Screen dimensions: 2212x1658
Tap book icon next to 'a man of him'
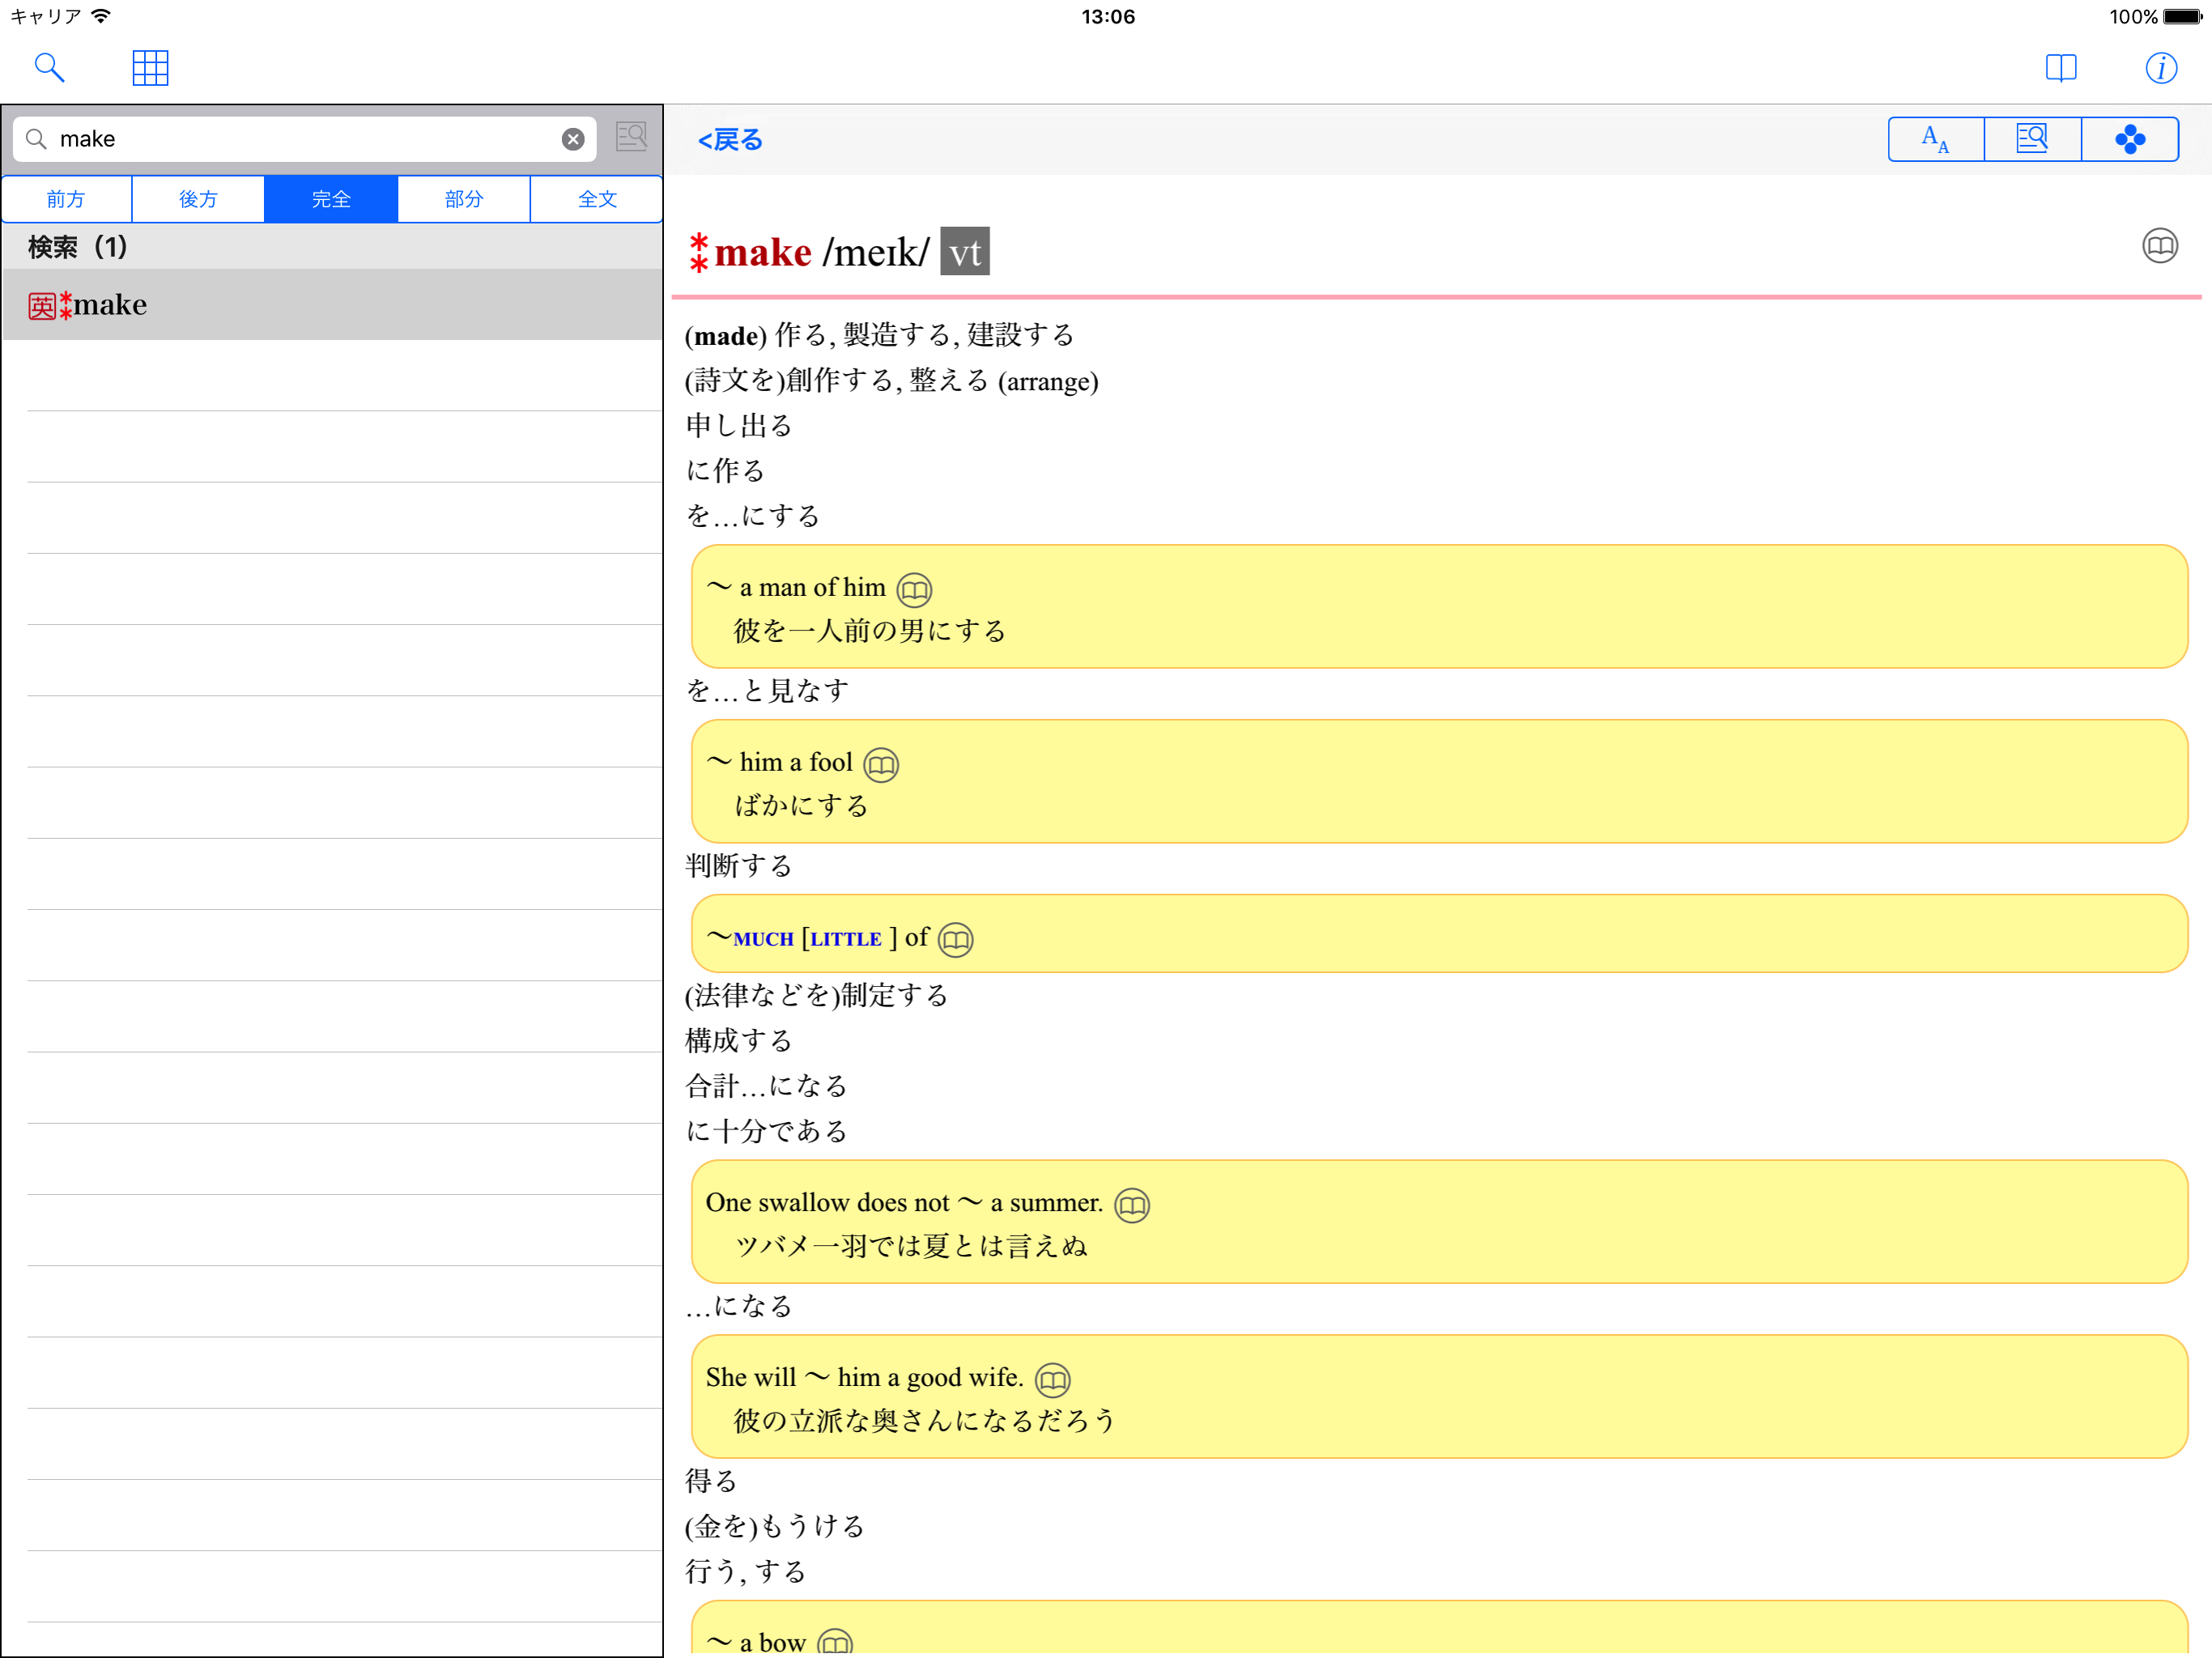914,590
